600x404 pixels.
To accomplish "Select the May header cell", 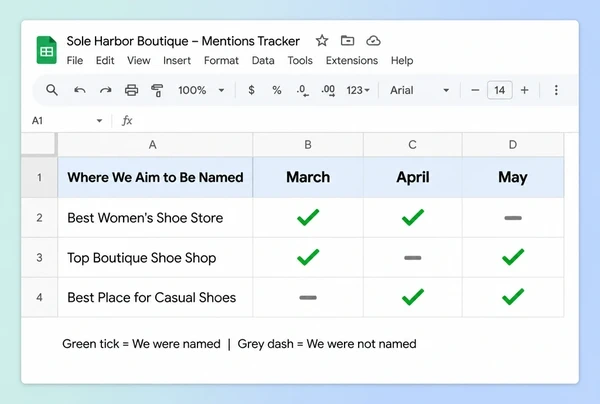I will pos(513,177).
